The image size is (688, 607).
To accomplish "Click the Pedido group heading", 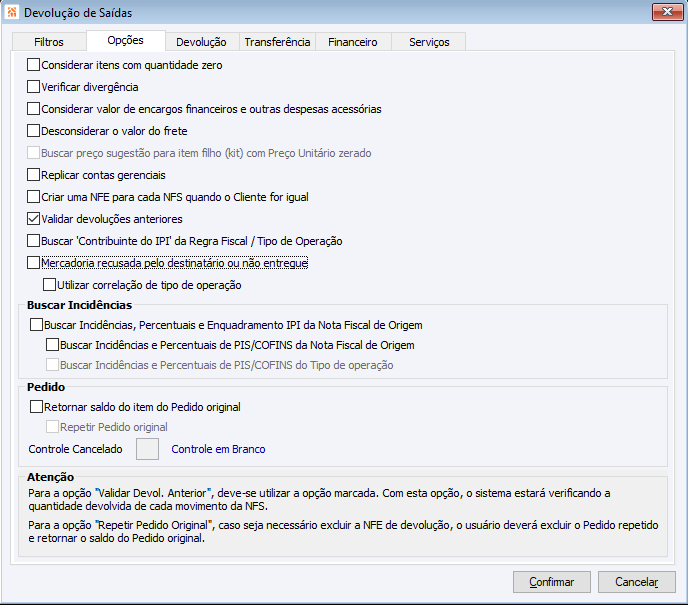I will pyautogui.click(x=46, y=387).
